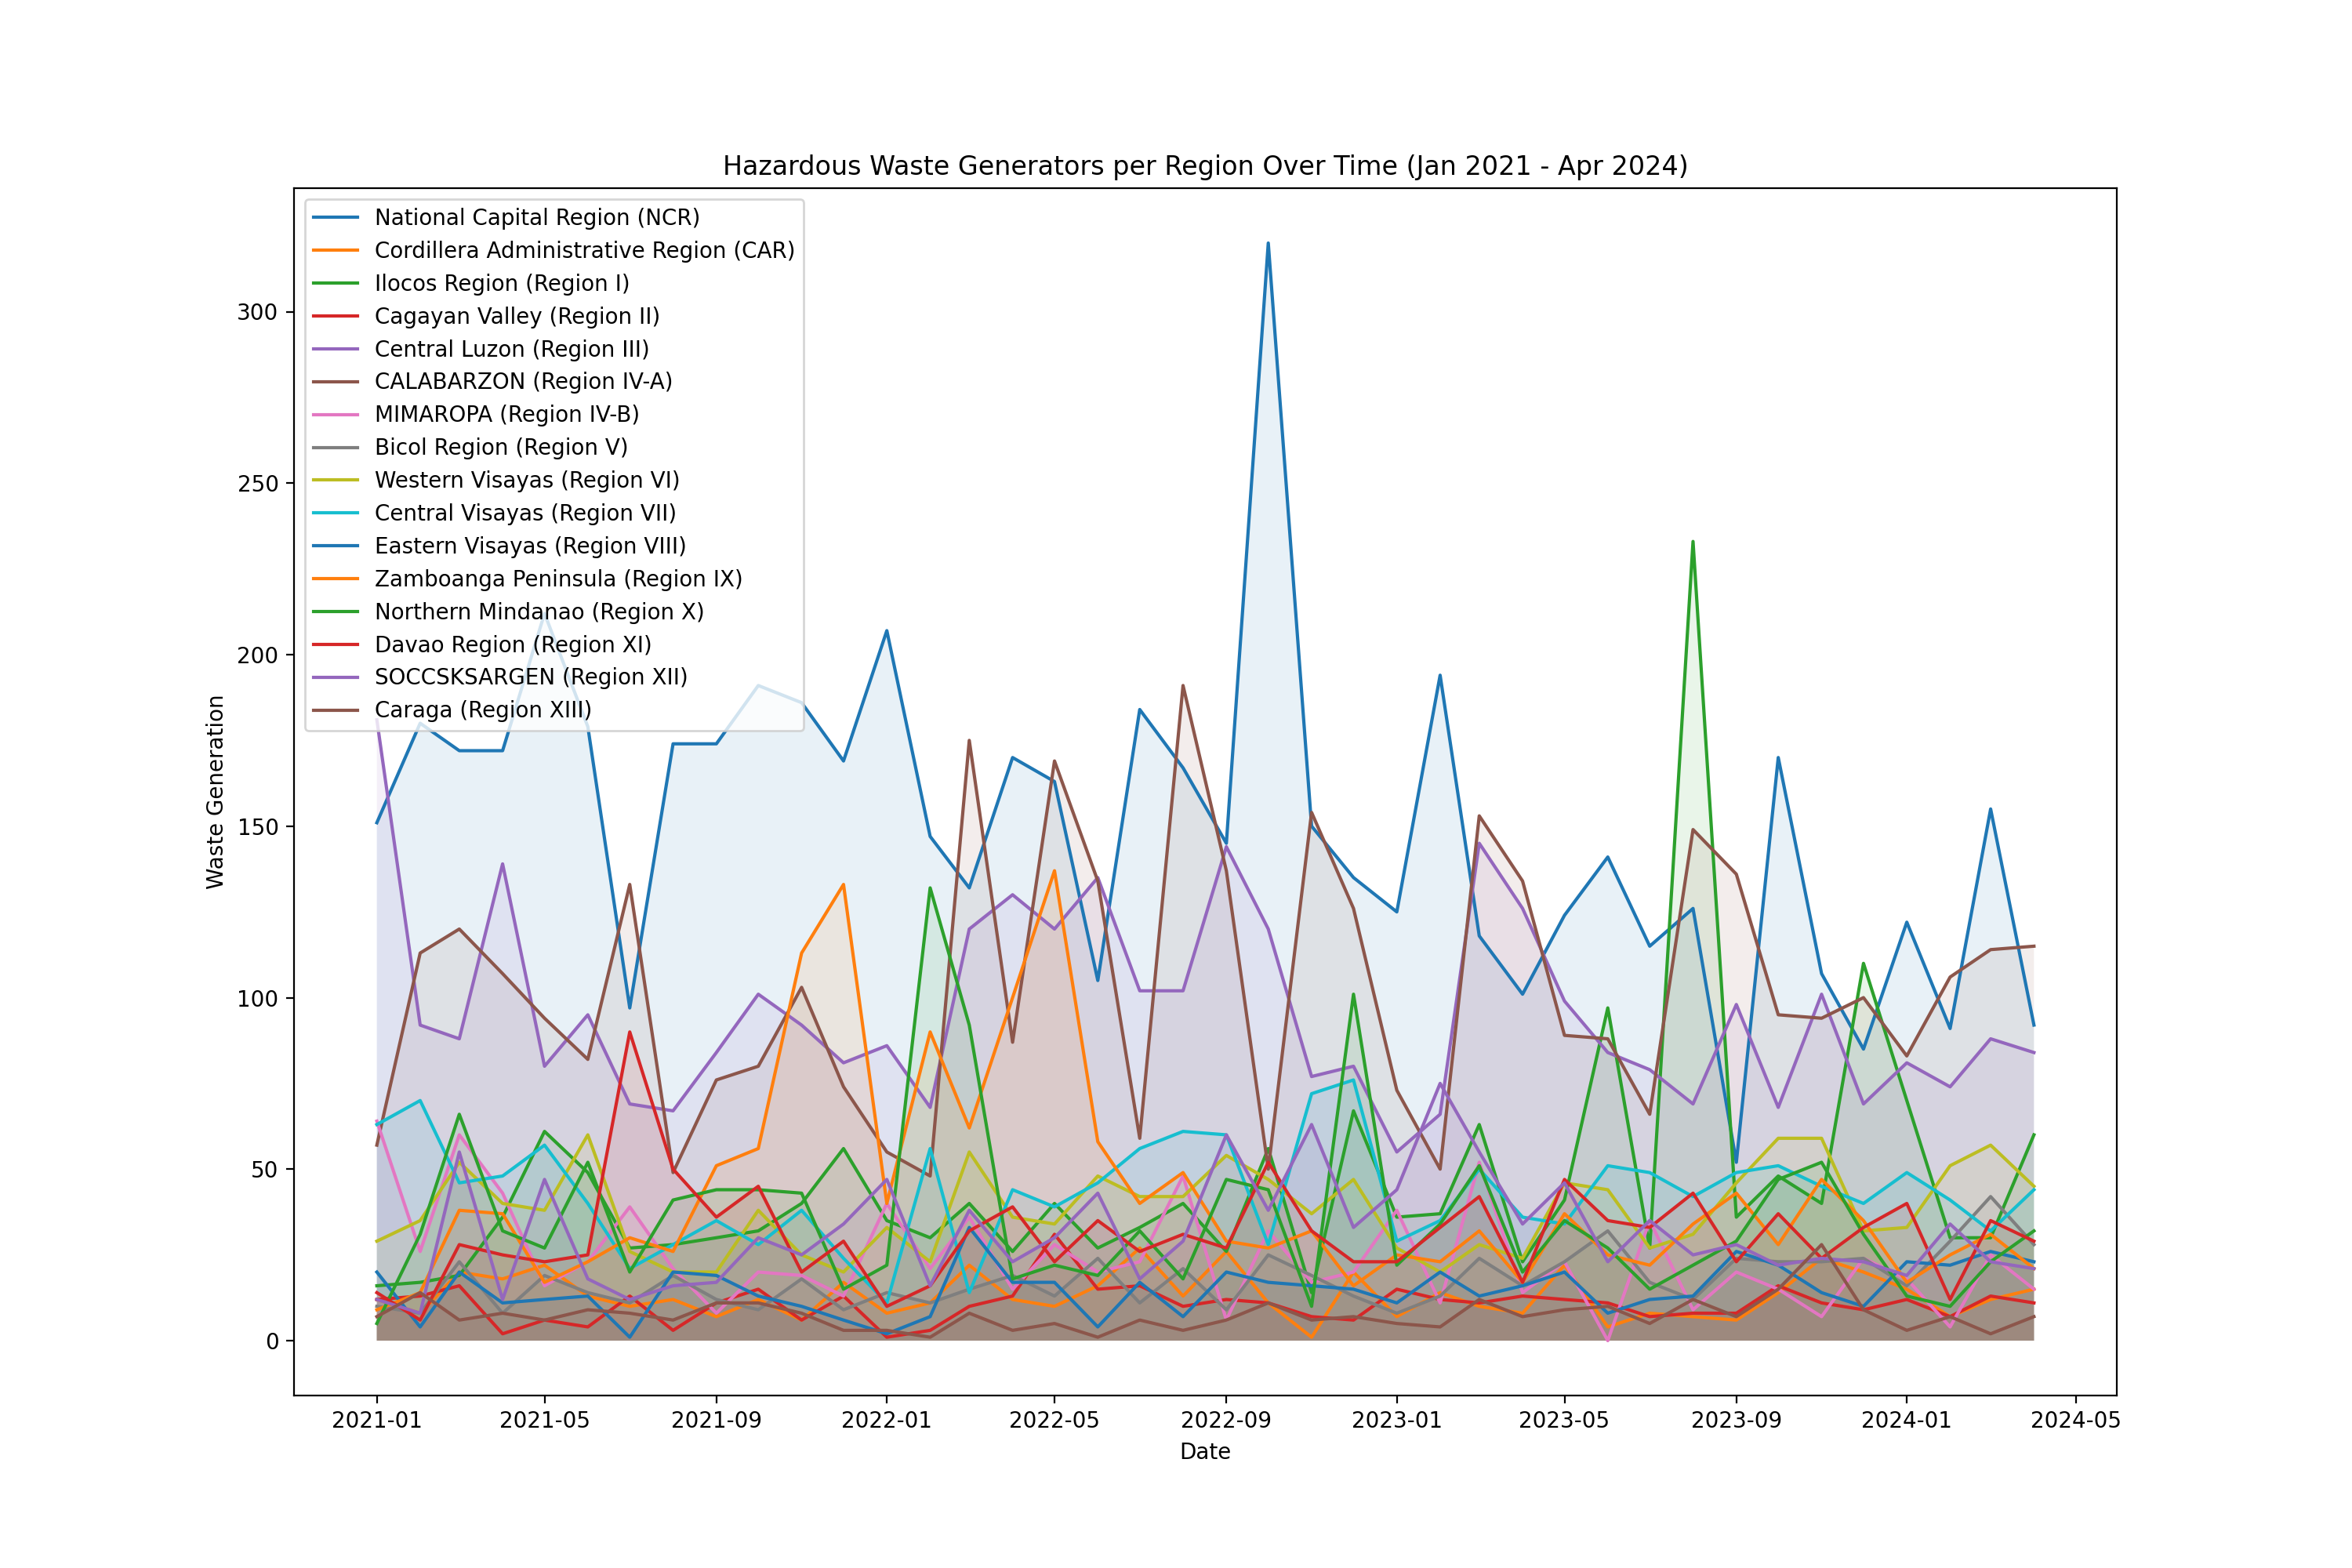The width and height of the screenshot is (2352, 1568).
Task: Click the y-axis tick label 200
Action: click(x=258, y=655)
